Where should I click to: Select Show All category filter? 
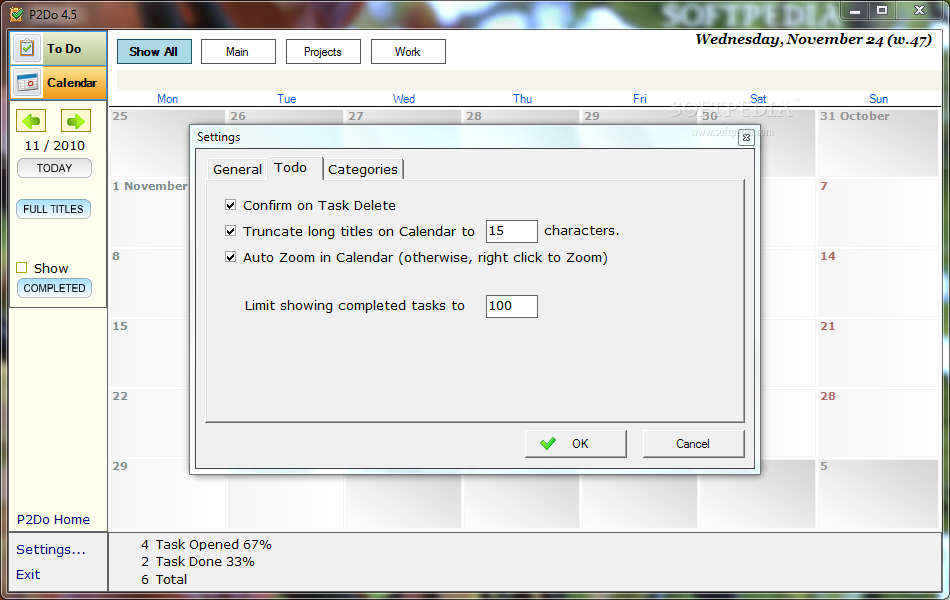point(154,52)
